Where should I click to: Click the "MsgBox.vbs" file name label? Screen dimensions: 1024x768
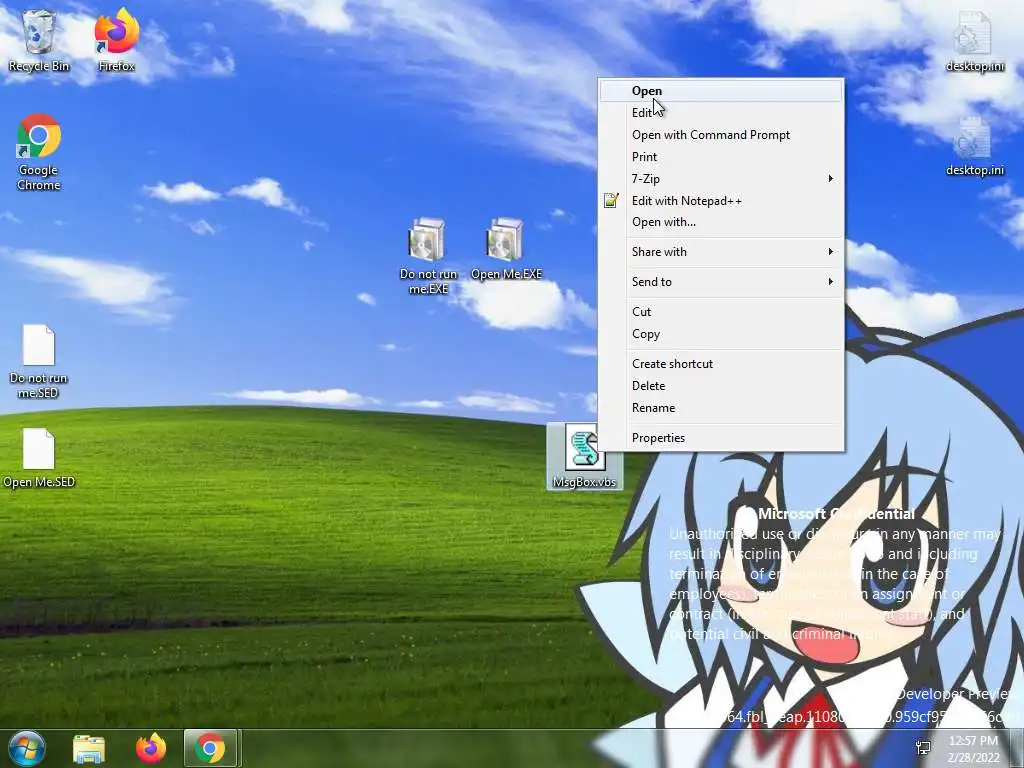point(584,482)
